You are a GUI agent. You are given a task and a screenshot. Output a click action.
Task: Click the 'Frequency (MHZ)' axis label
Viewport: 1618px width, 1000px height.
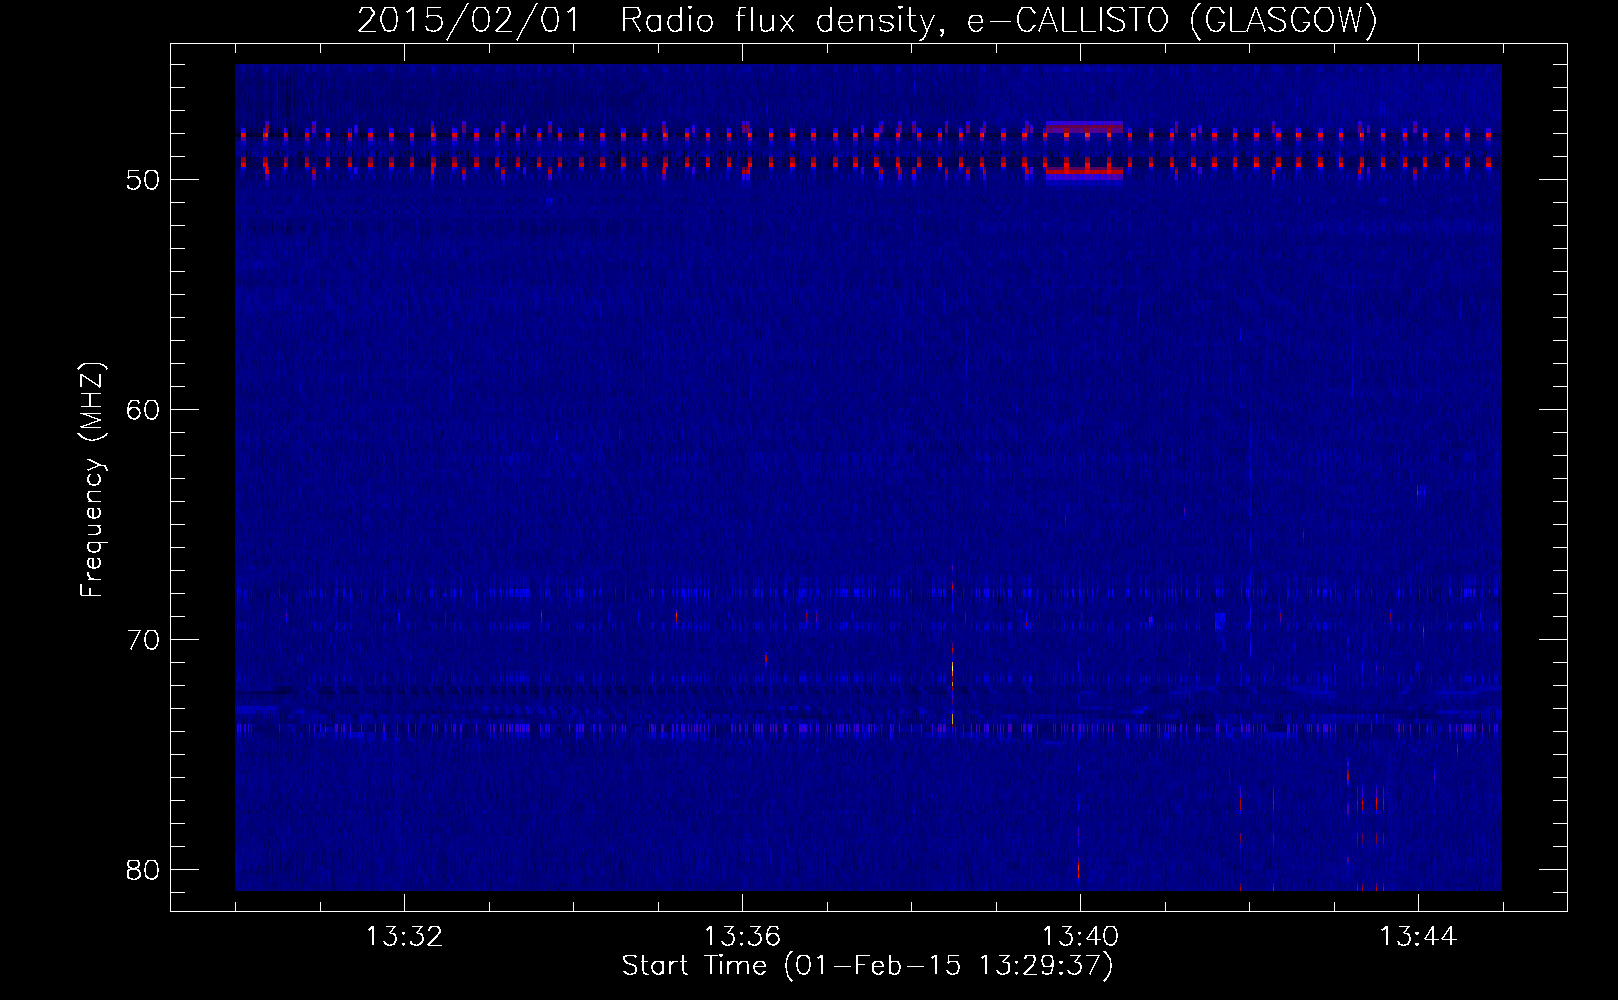coord(92,480)
